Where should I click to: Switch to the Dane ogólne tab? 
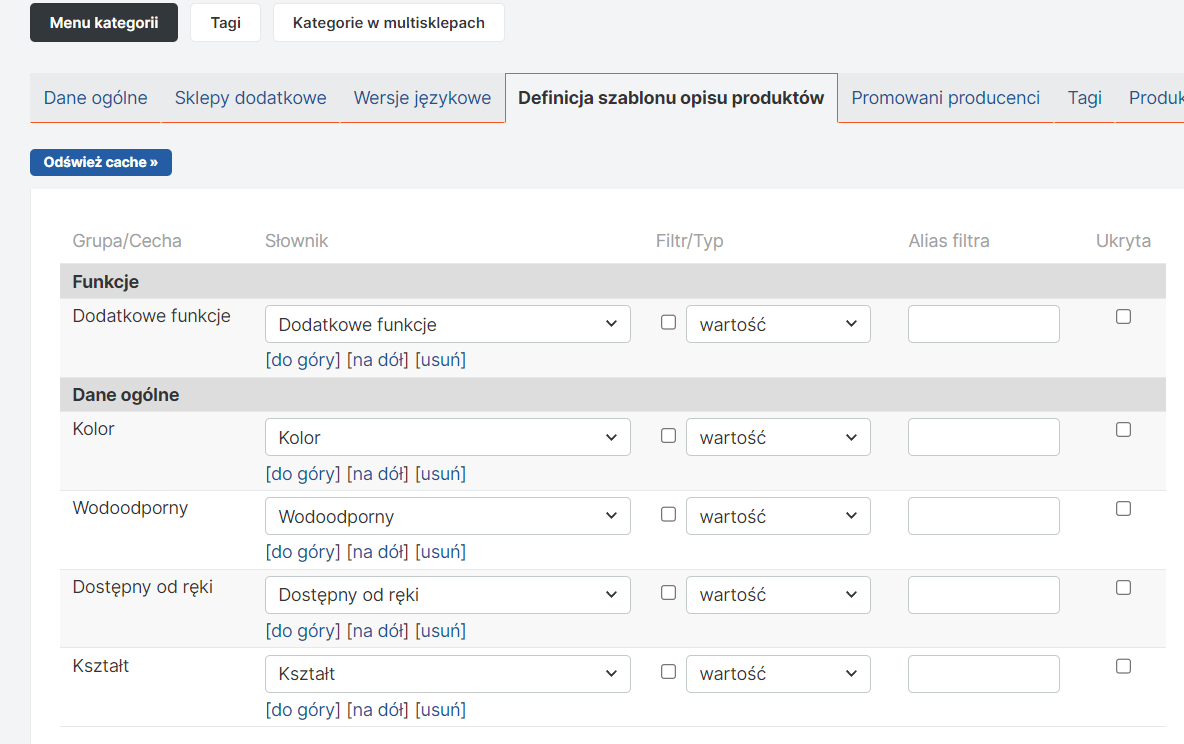point(96,98)
